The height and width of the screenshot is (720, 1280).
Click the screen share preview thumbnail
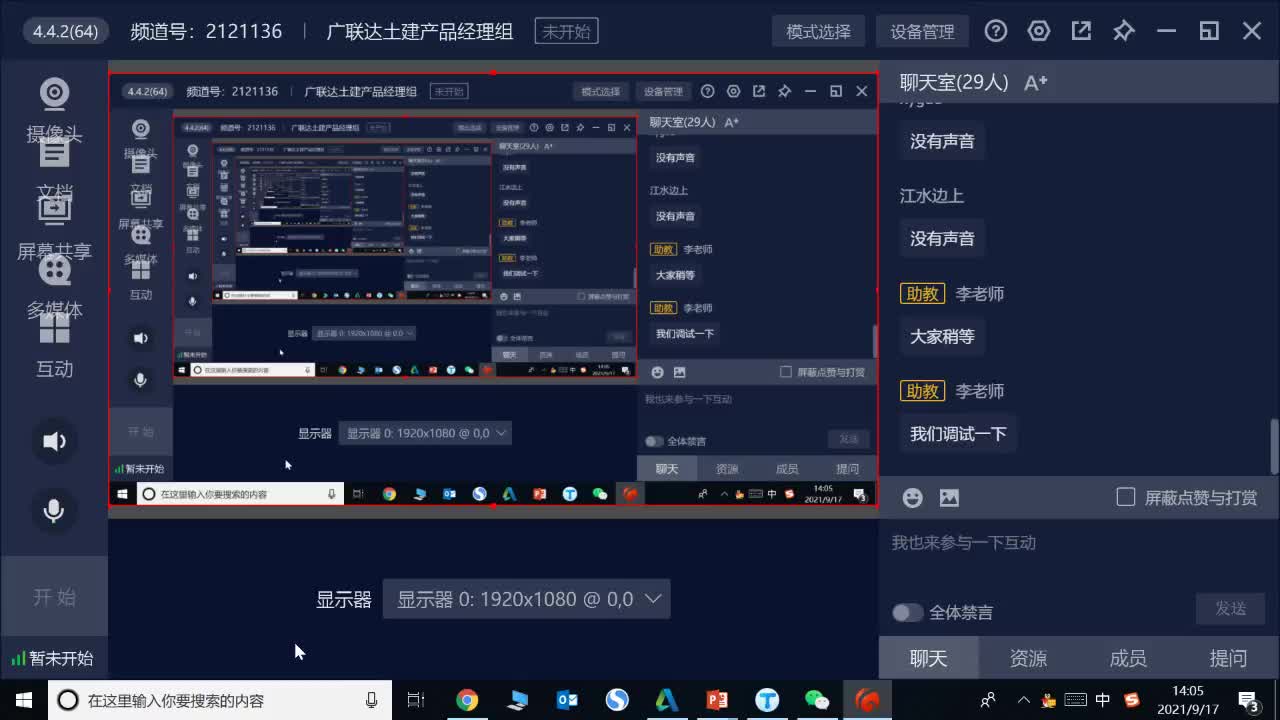[x=493, y=289]
